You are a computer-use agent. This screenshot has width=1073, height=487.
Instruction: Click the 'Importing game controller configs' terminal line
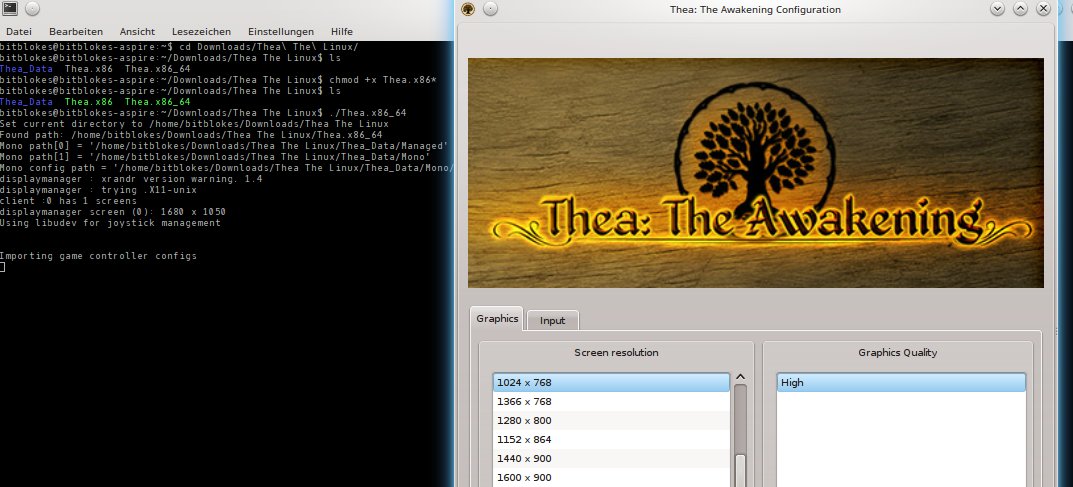point(99,256)
